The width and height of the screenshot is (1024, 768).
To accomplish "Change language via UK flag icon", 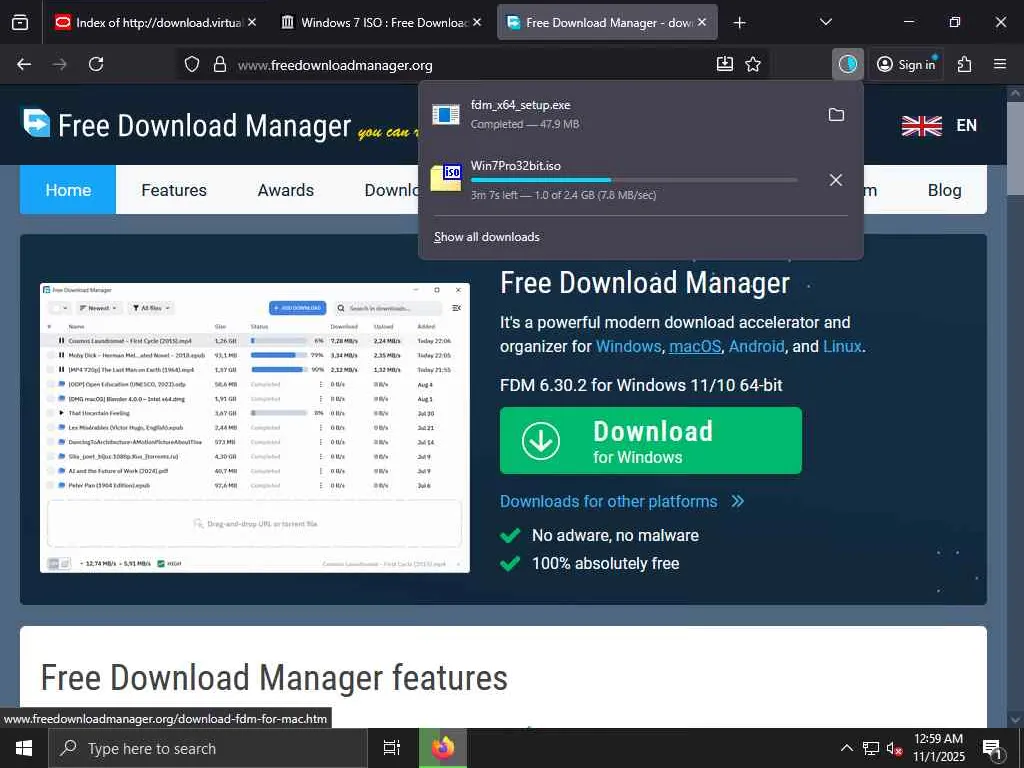I will (x=921, y=125).
